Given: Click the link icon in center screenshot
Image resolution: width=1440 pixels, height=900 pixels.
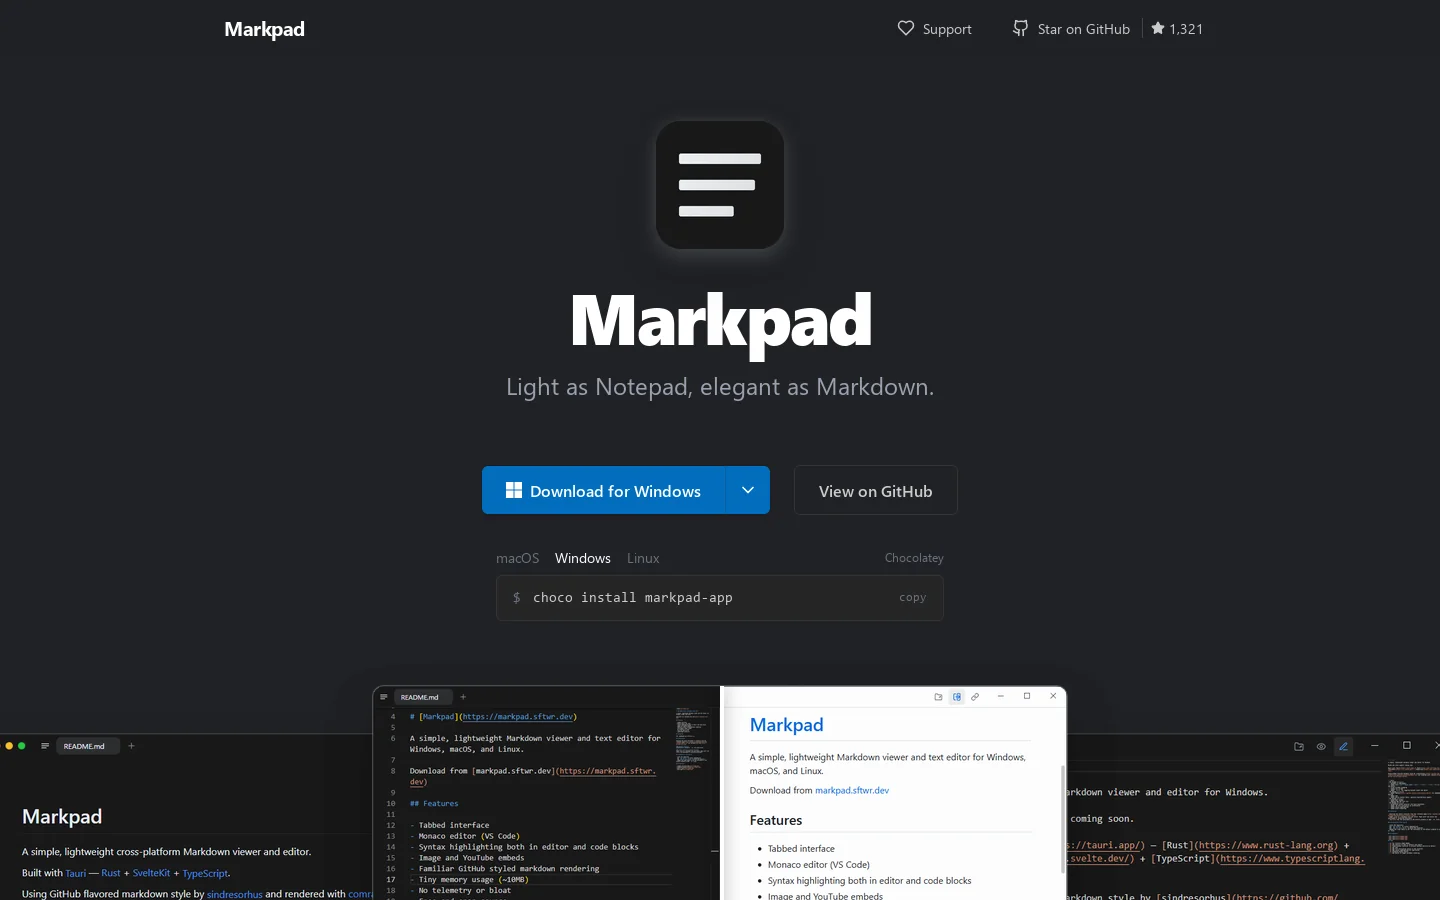Looking at the screenshot, I should pos(975,697).
